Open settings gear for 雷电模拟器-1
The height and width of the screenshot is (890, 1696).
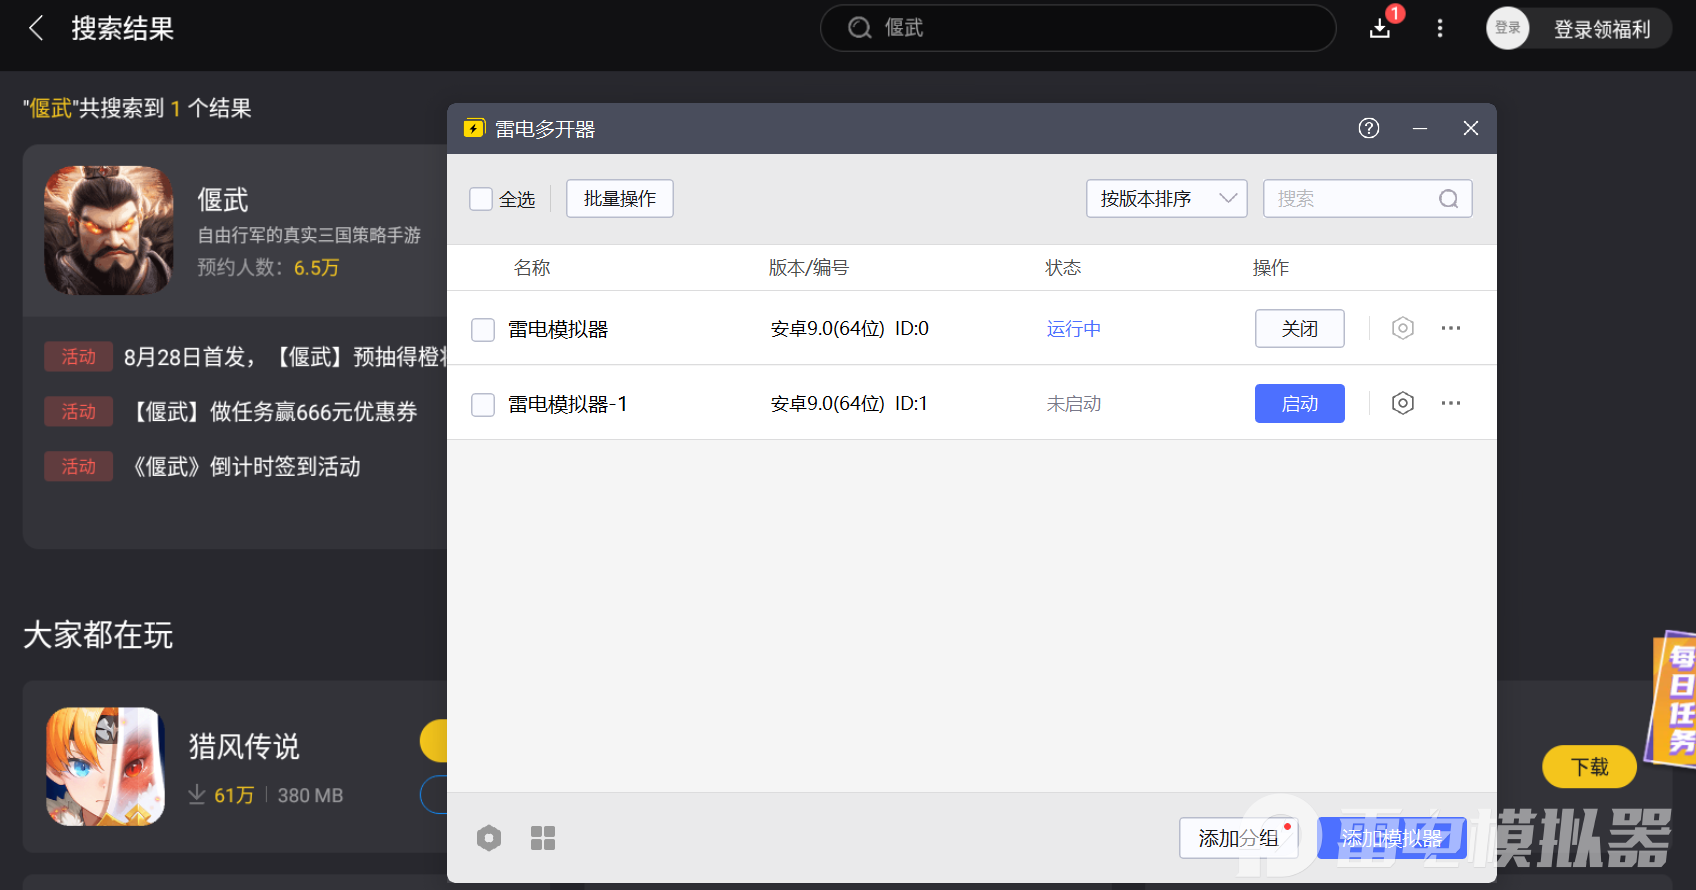point(1403,403)
